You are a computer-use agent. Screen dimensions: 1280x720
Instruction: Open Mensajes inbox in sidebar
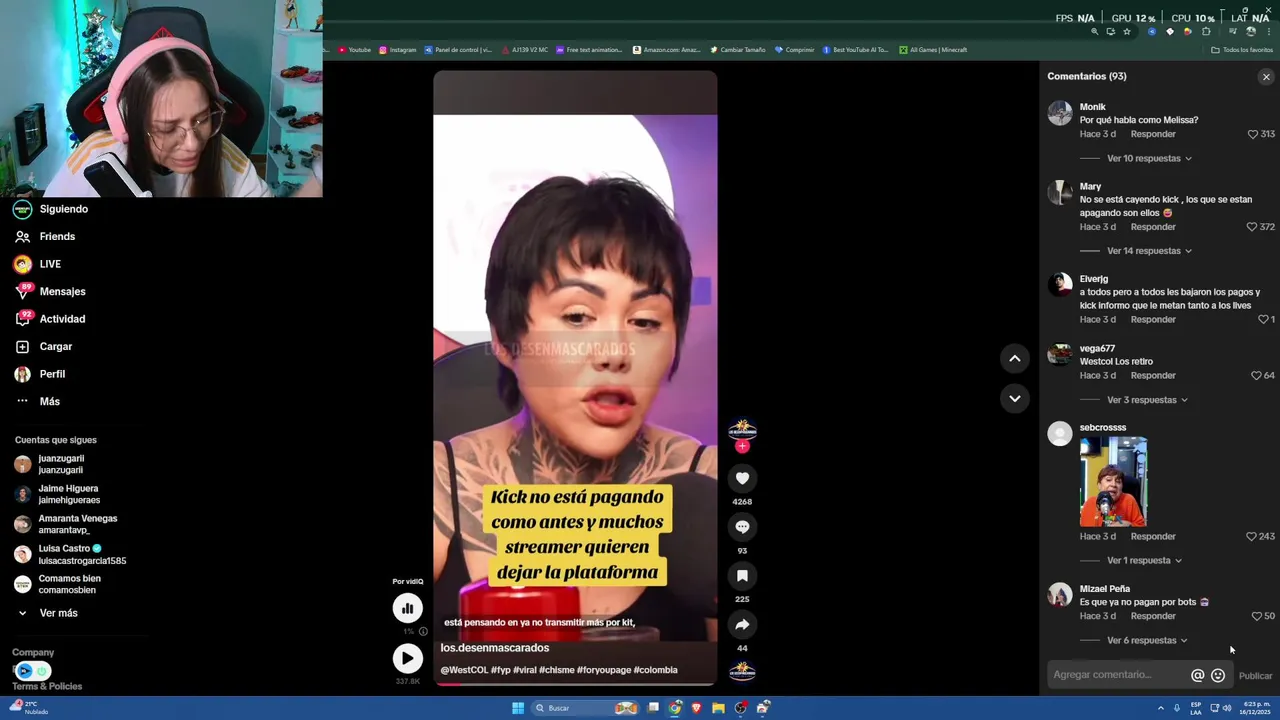click(x=62, y=292)
